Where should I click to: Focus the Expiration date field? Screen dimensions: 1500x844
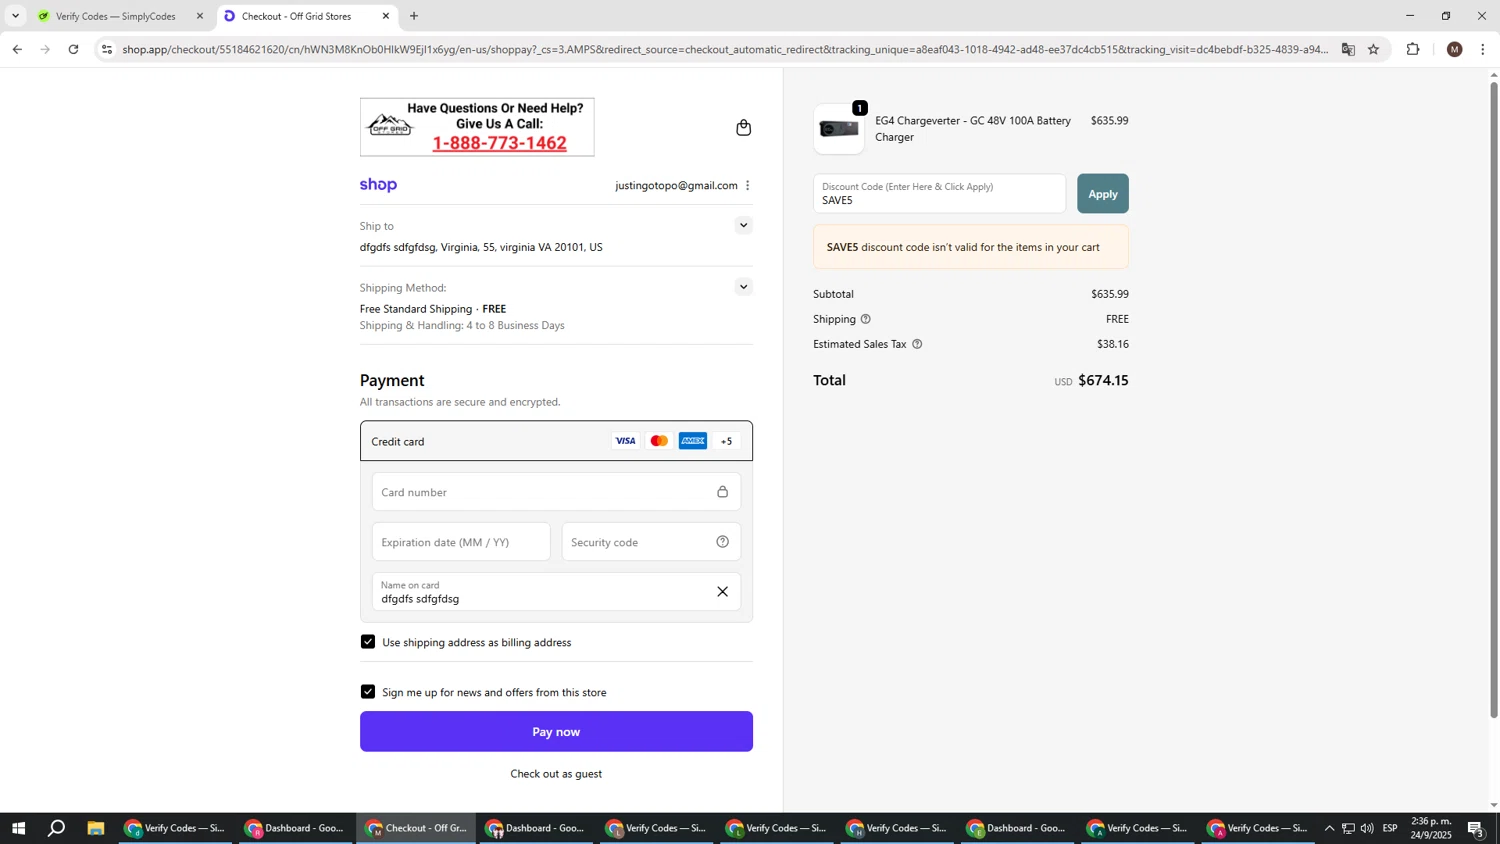tap(461, 542)
